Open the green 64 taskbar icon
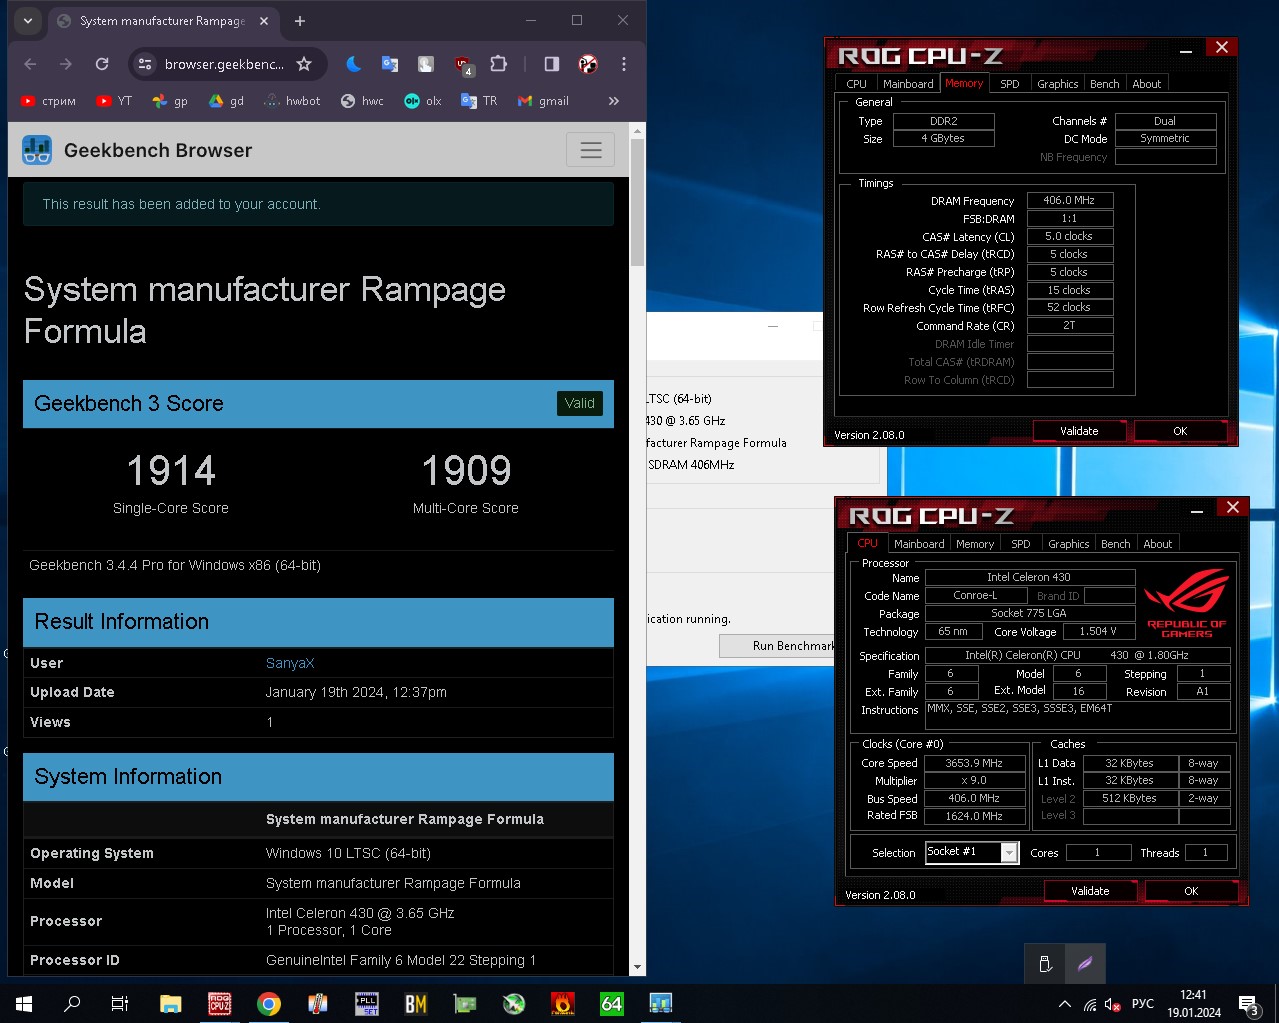The height and width of the screenshot is (1023, 1279). pyautogui.click(x=611, y=1003)
